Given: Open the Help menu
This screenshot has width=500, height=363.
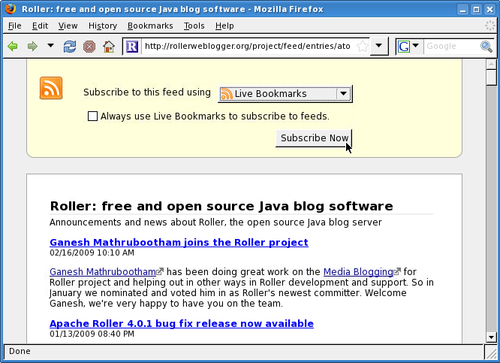Looking at the screenshot, I should coord(224,26).
